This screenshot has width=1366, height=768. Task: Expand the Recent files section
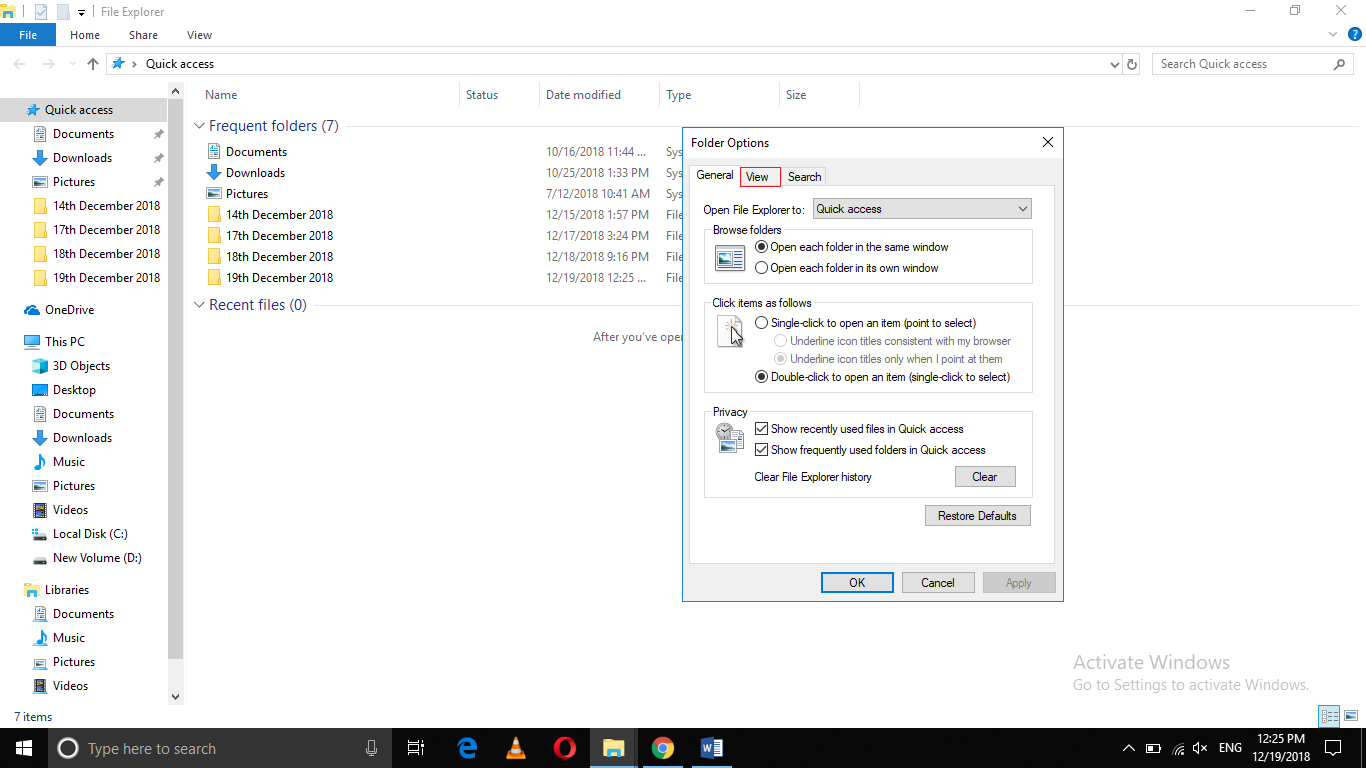pos(198,305)
